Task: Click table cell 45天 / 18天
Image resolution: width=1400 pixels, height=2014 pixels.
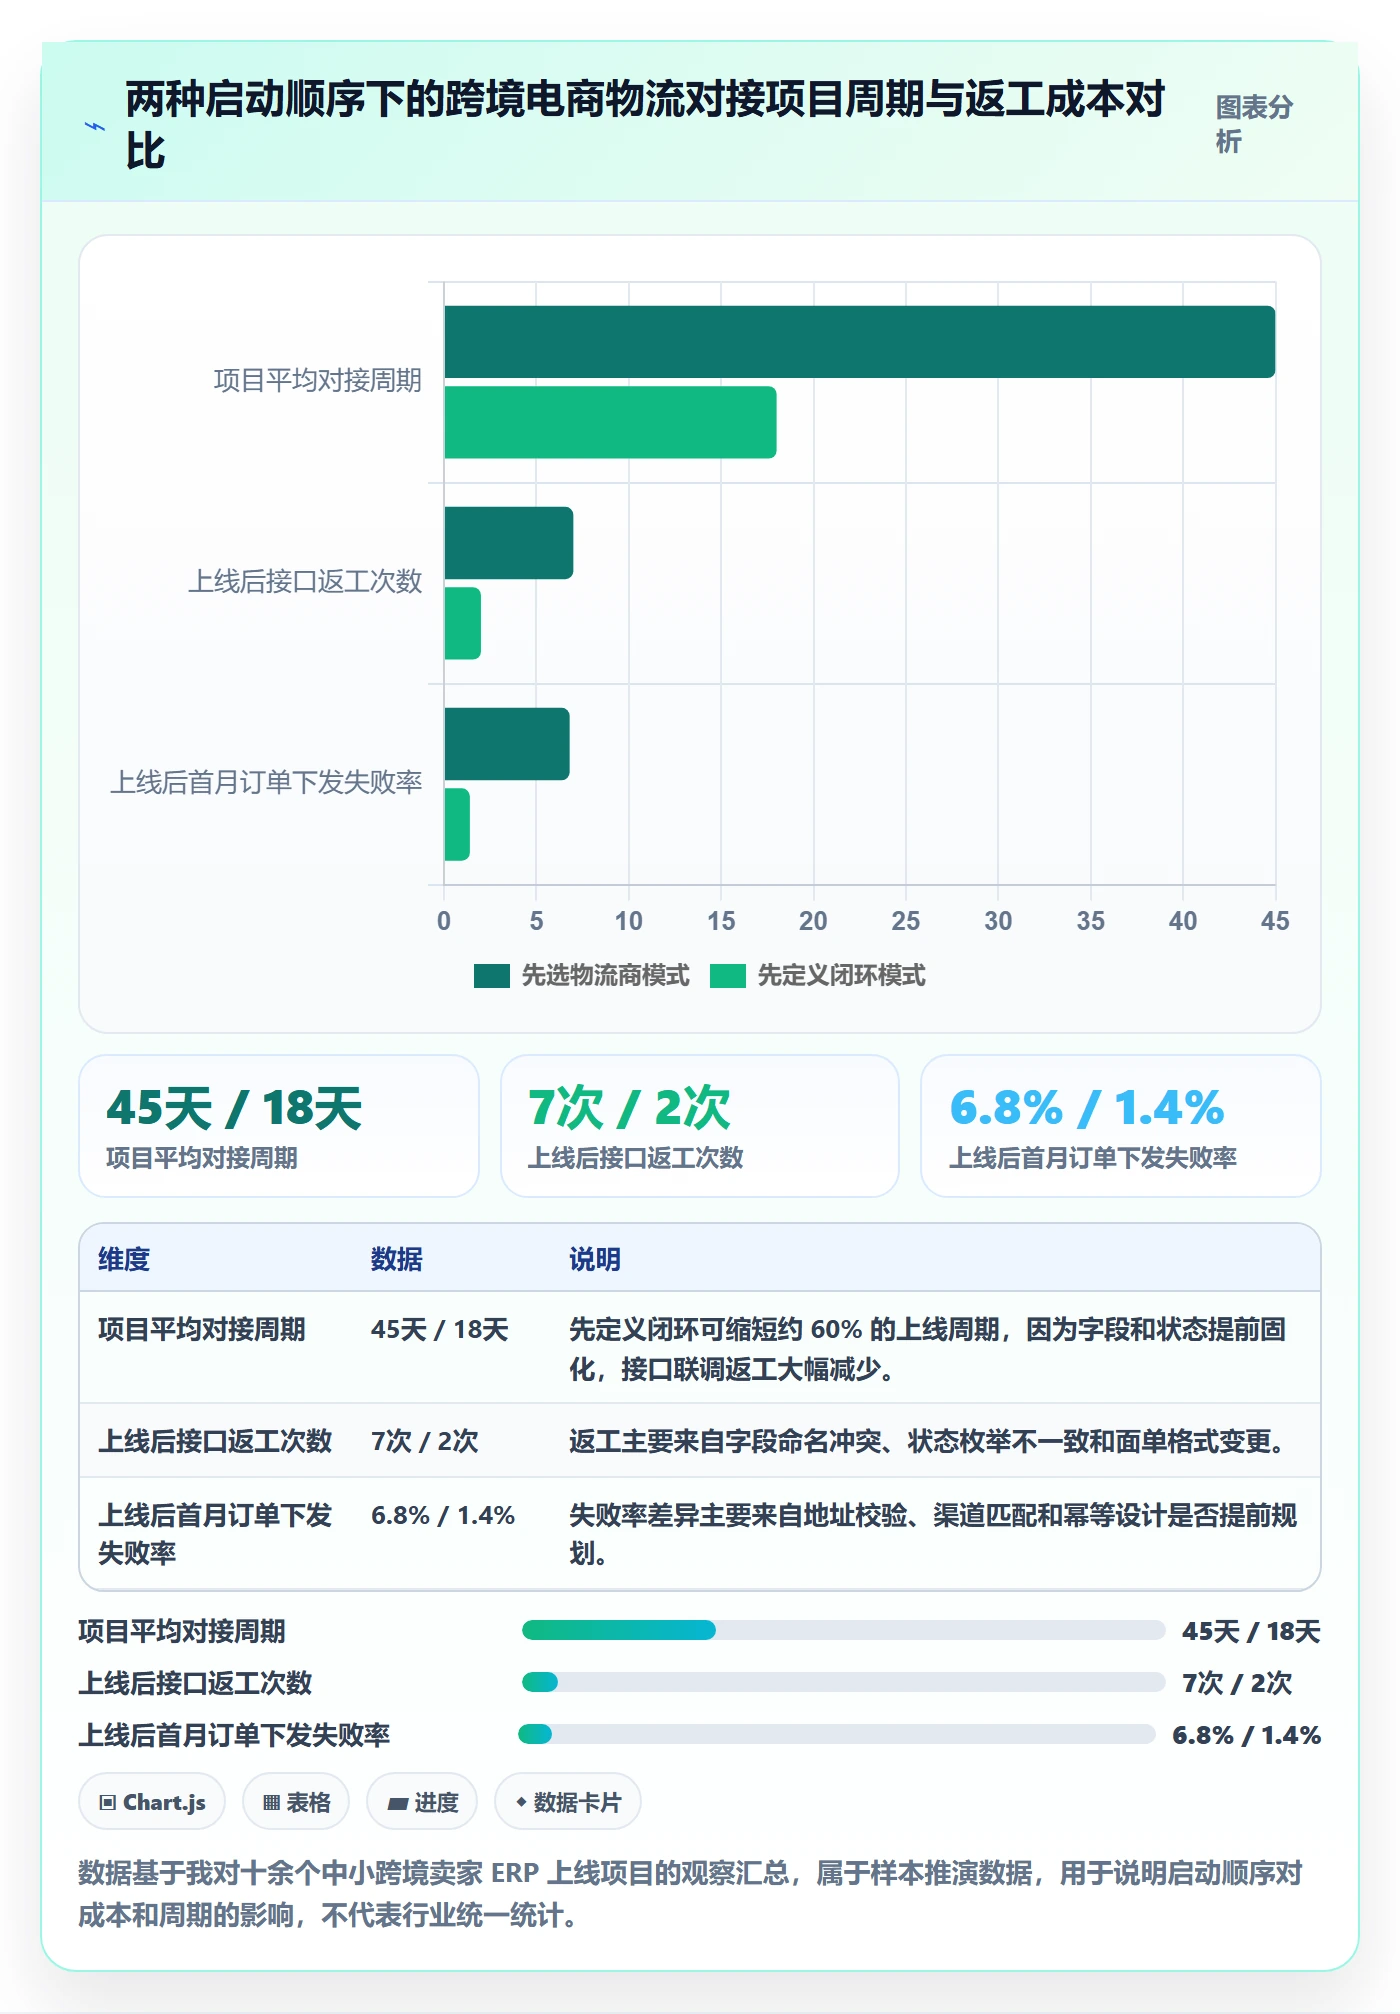Action: tap(440, 1329)
